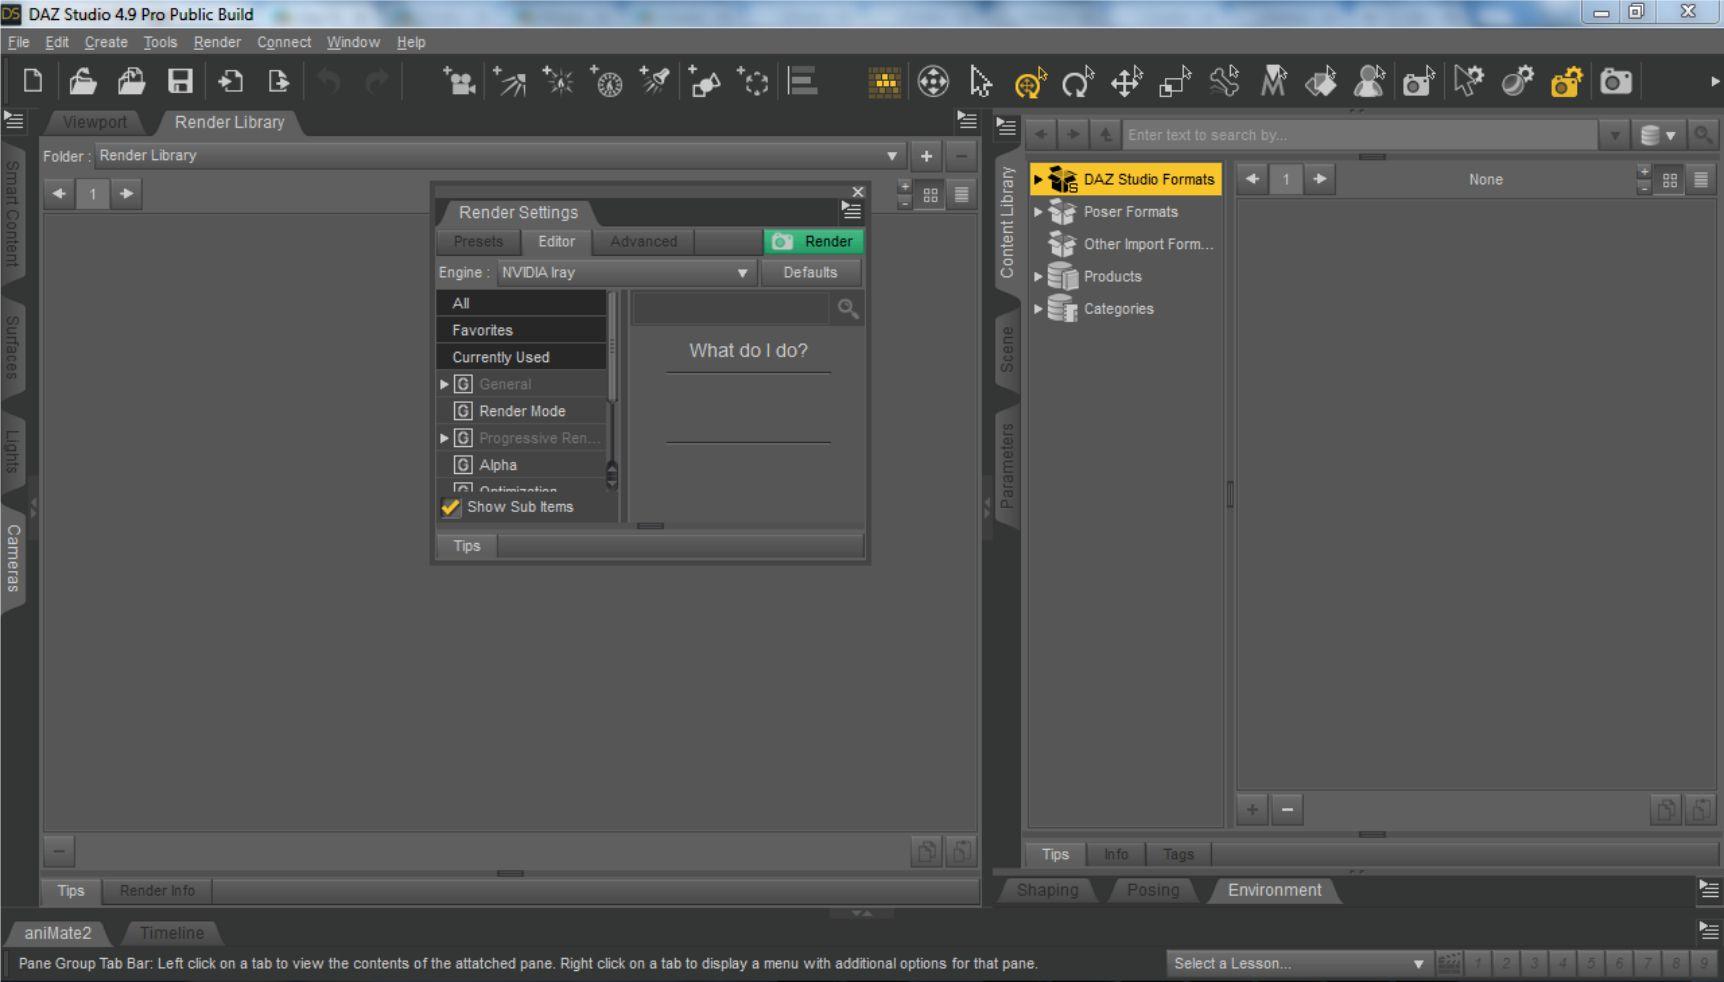The image size is (1724, 982).
Task: Expand the Progressive Rendering group
Action: click(444, 438)
